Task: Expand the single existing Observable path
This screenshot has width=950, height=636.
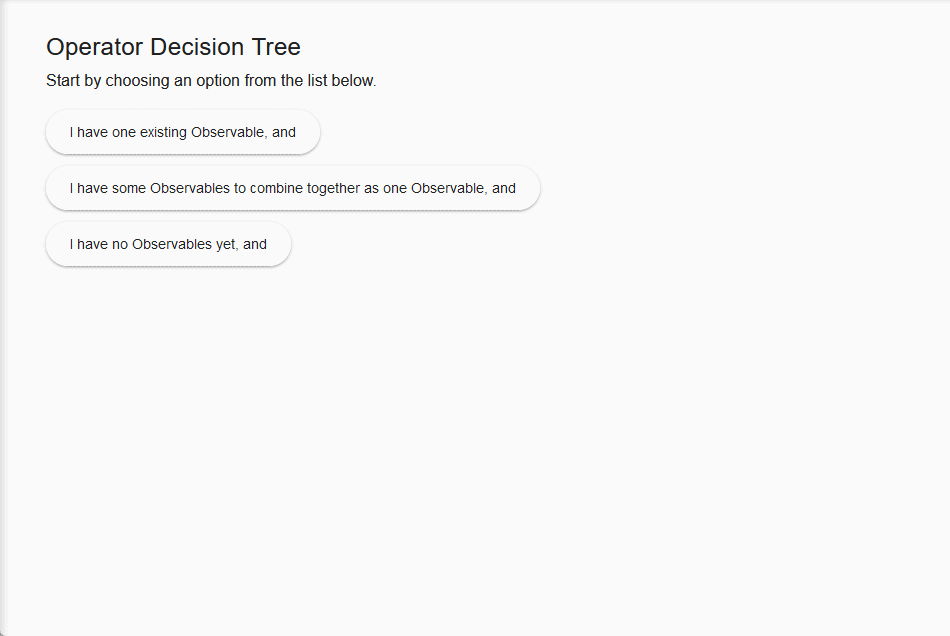Action: tap(182, 132)
